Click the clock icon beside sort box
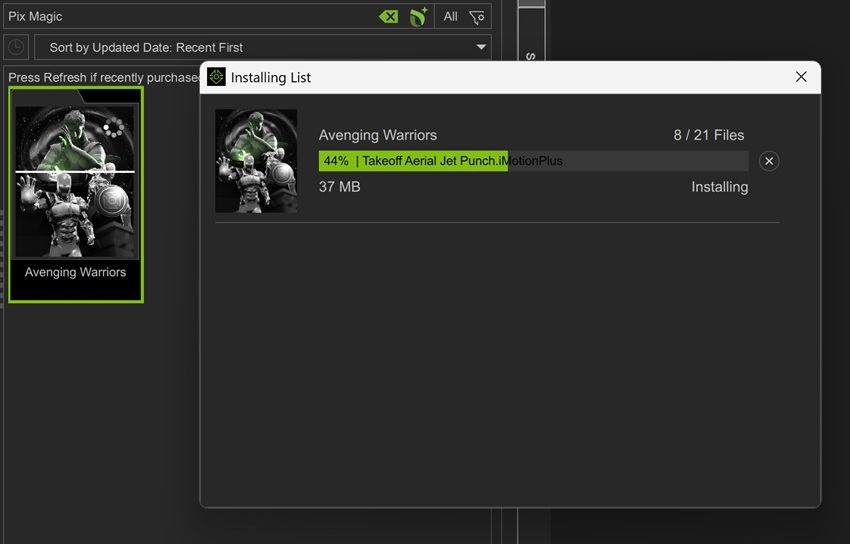Screen dimensions: 850x544 click(x=16, y=47)
